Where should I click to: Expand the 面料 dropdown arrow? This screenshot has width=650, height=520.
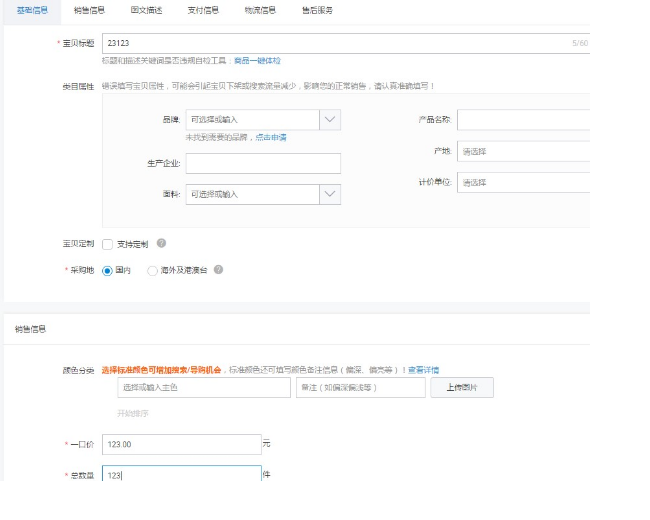[x=330, y=194]
